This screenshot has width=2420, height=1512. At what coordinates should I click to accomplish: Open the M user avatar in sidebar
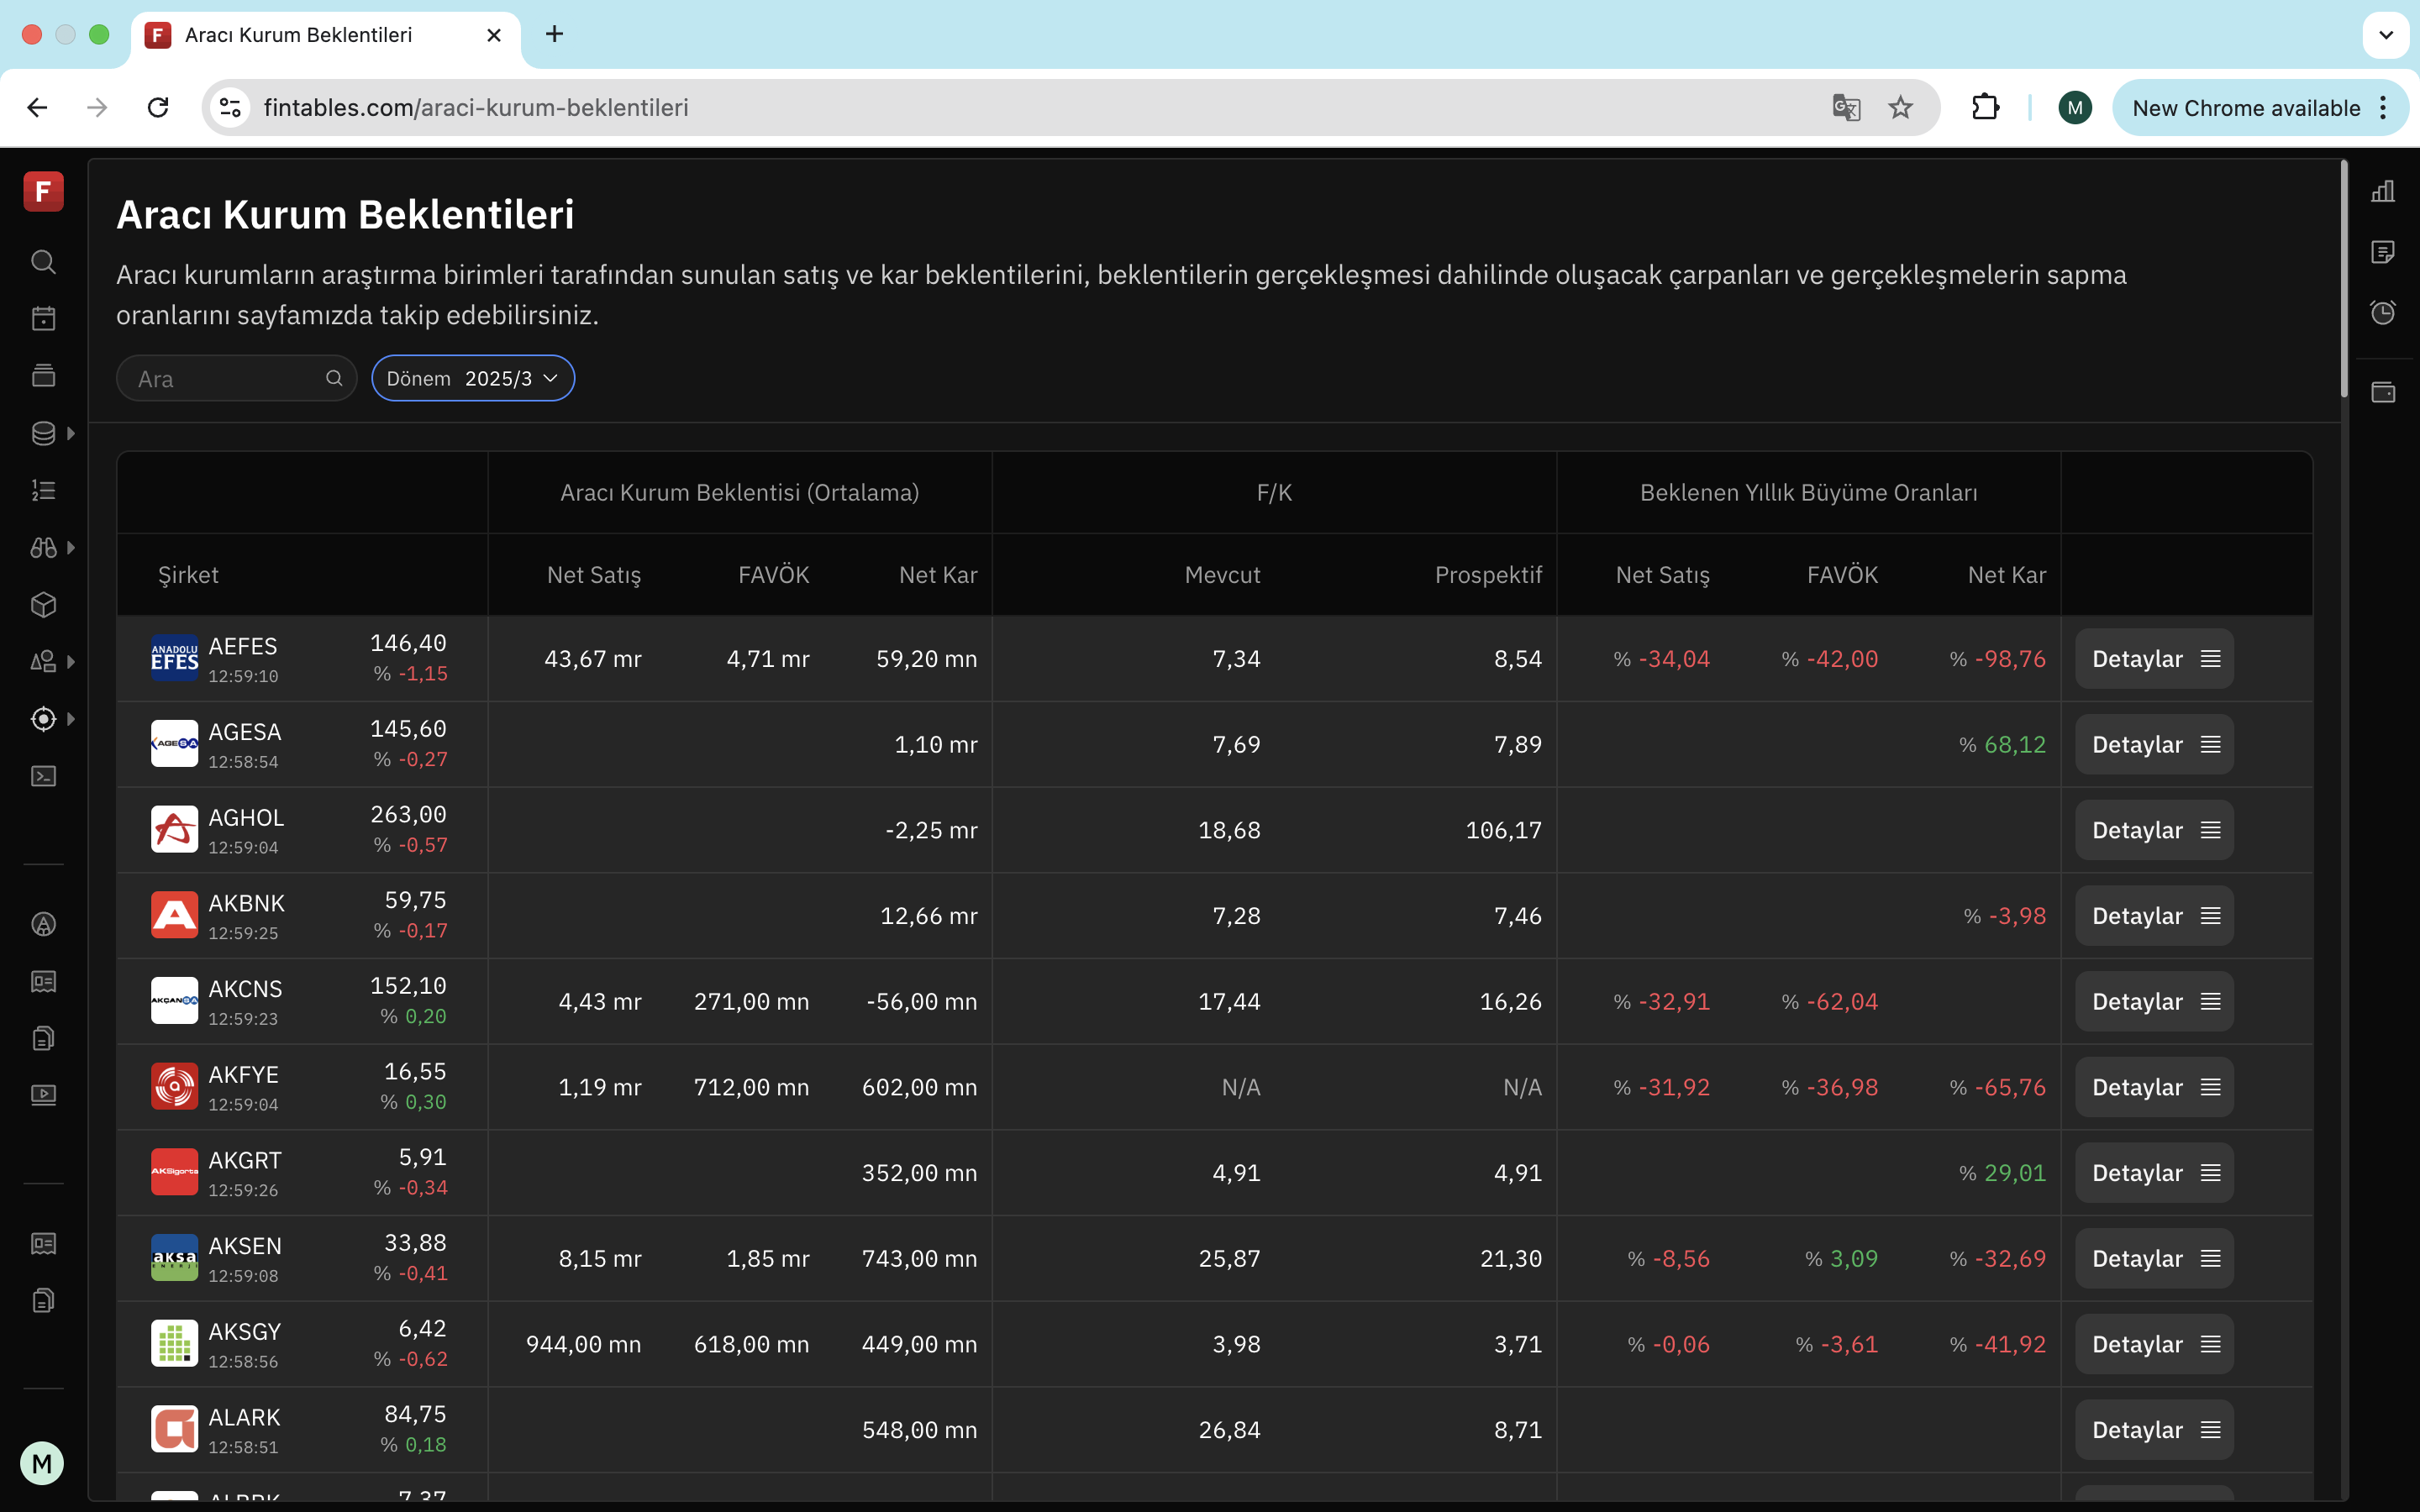(x=42, y=1464)
